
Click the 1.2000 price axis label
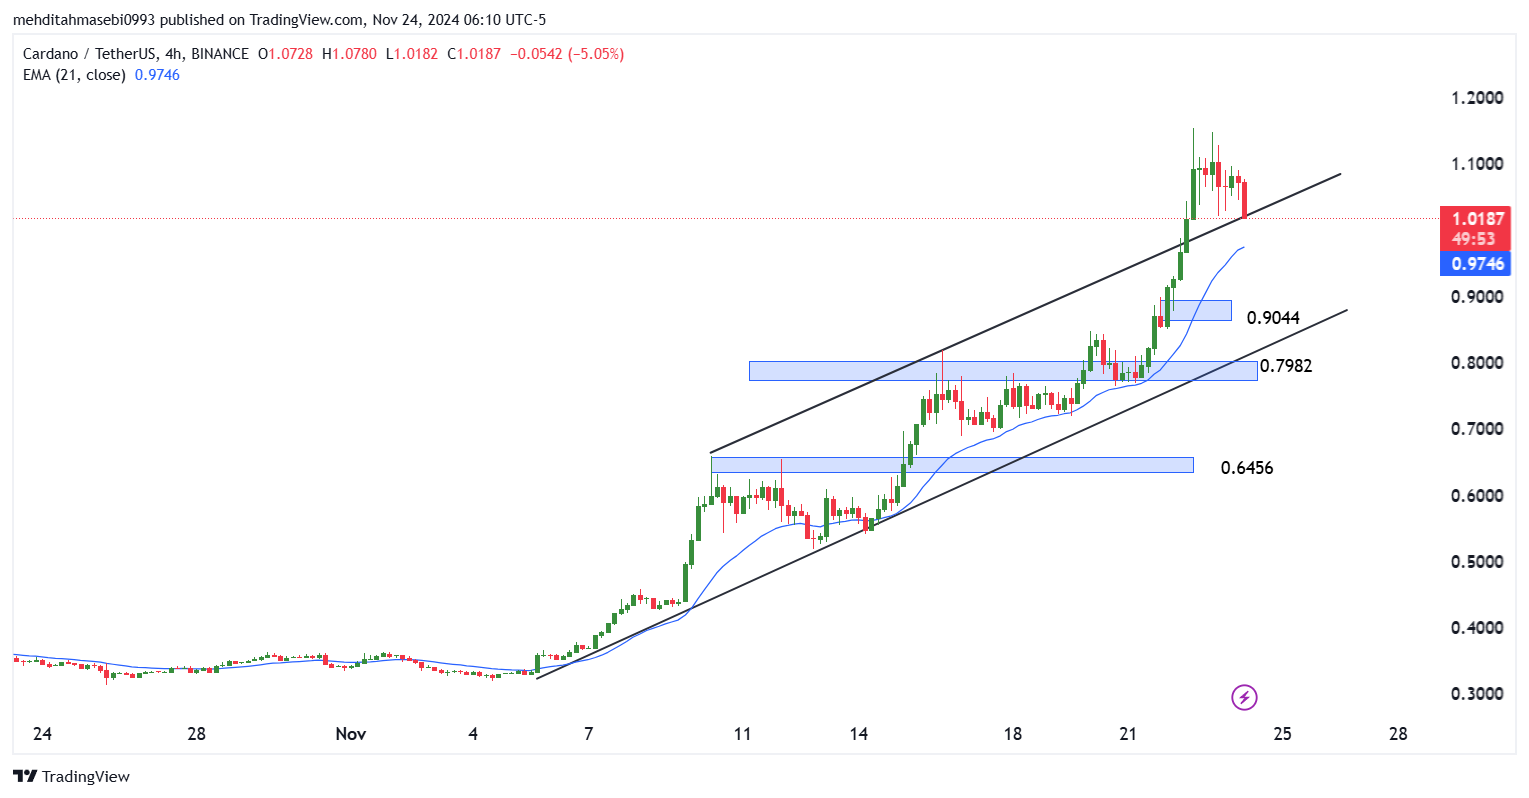pos(1477,98)
